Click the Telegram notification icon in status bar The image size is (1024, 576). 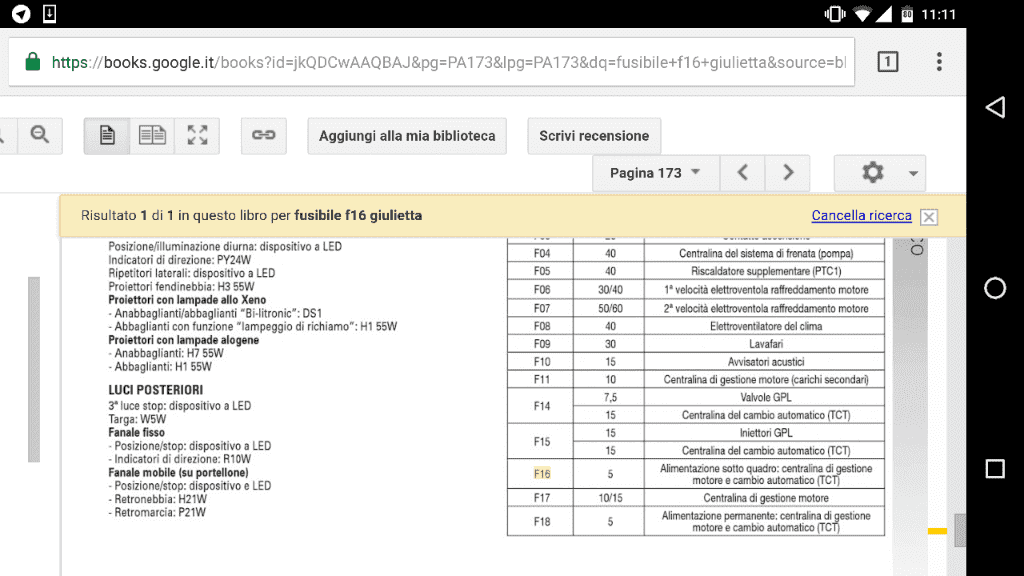pyautogui.click(x=21, y=14)
